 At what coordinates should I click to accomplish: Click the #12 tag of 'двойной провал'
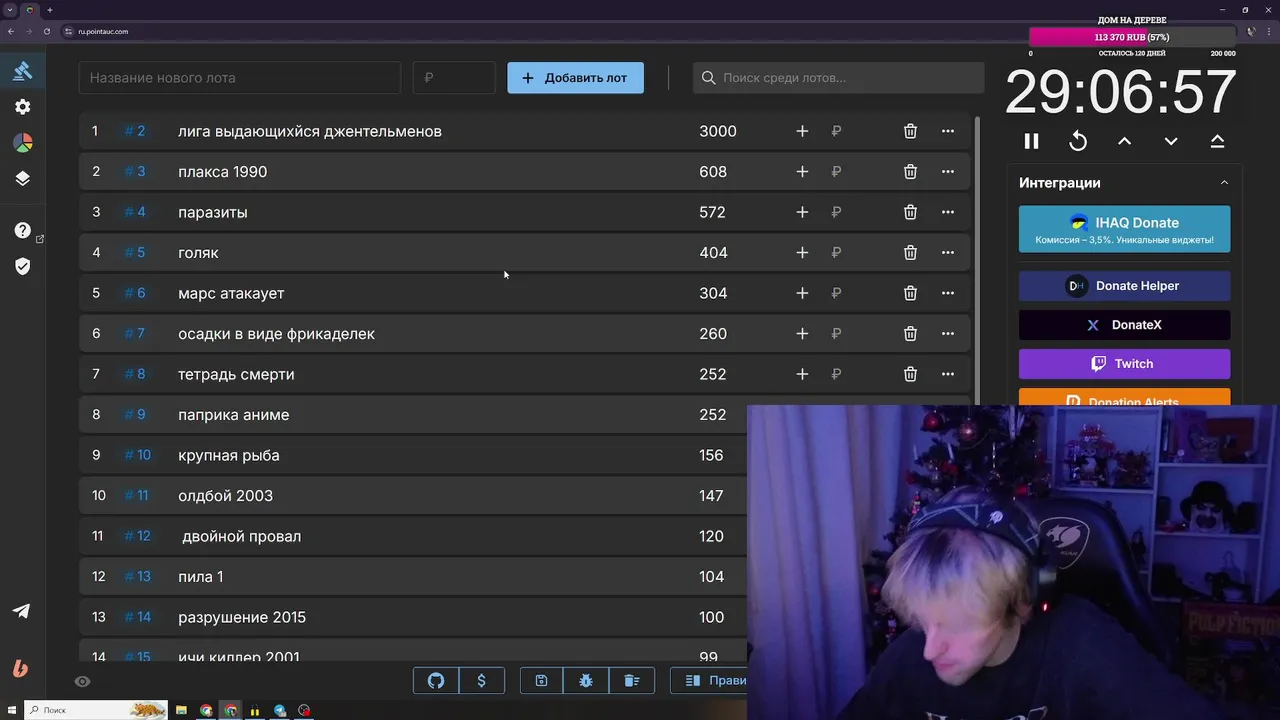(137, 536)
